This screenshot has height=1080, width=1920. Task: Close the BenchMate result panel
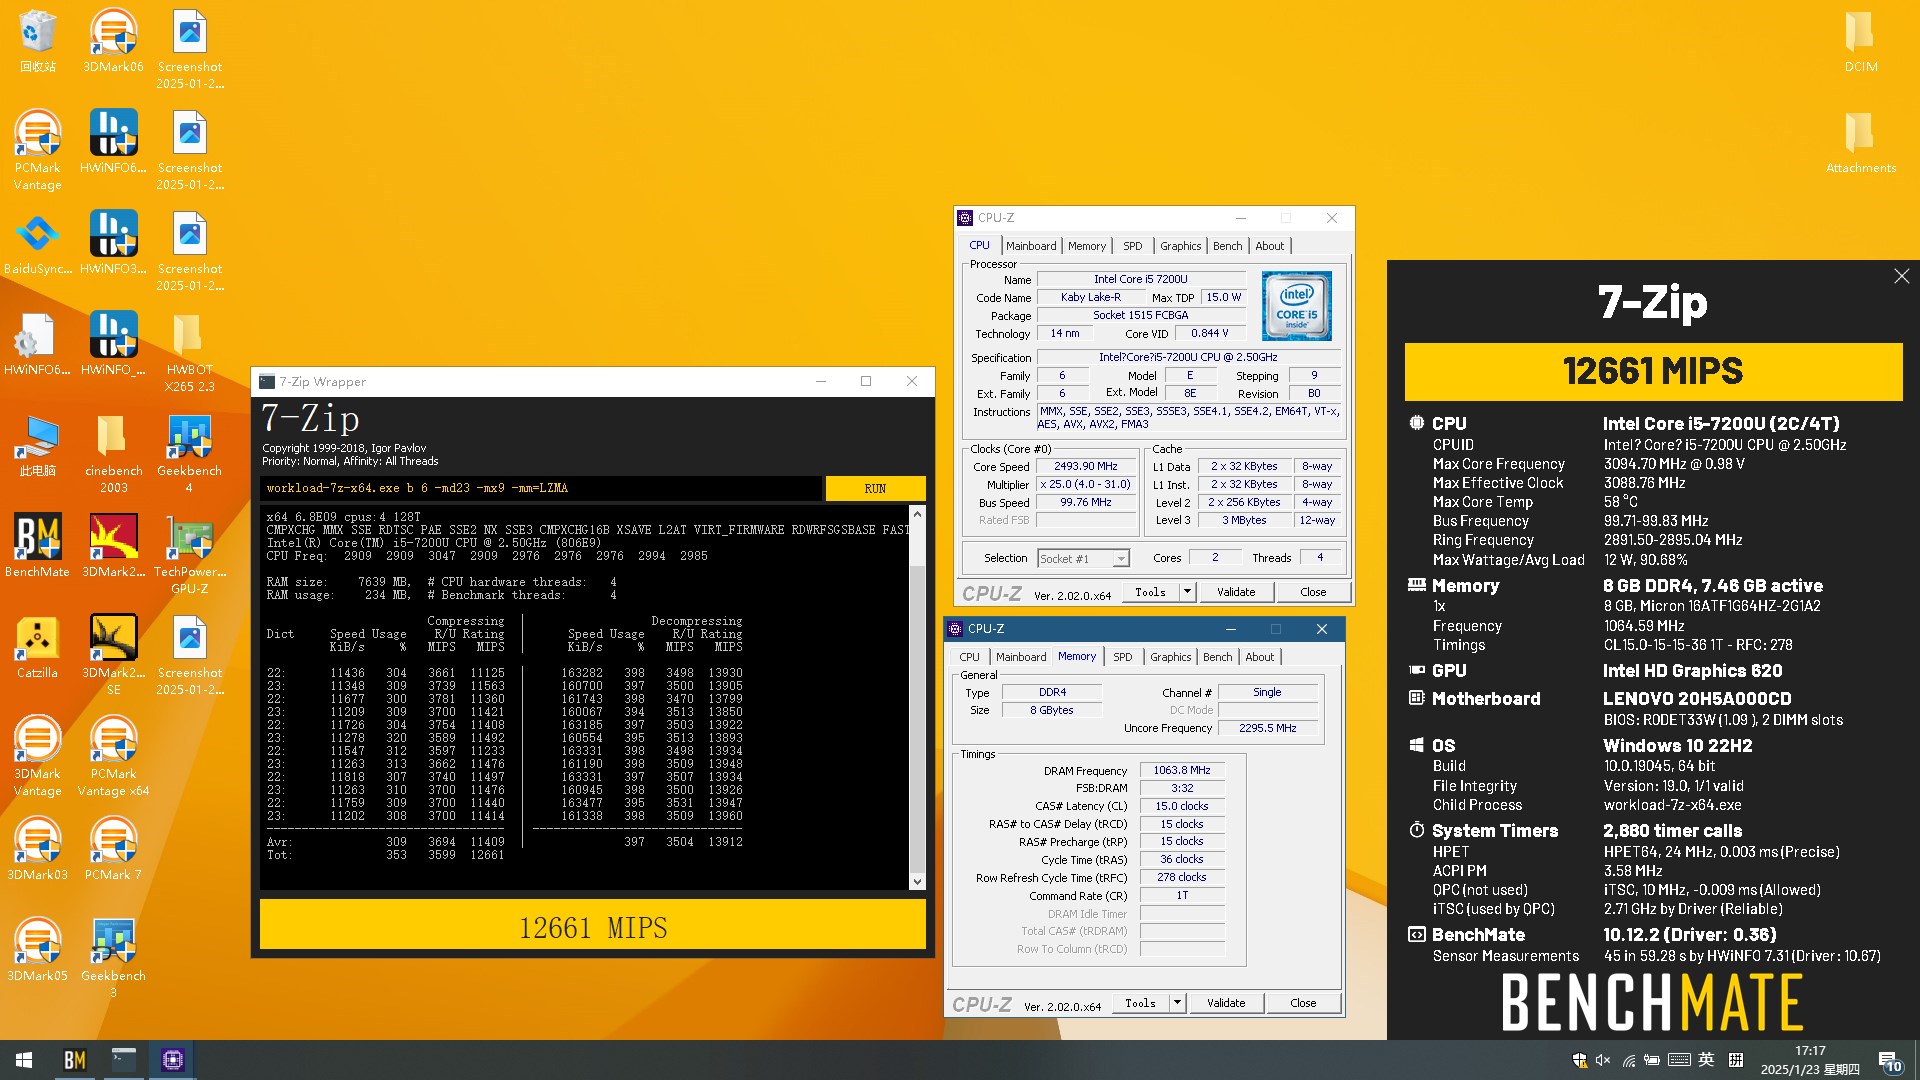pyautogui.click(x=1901, y=276)
